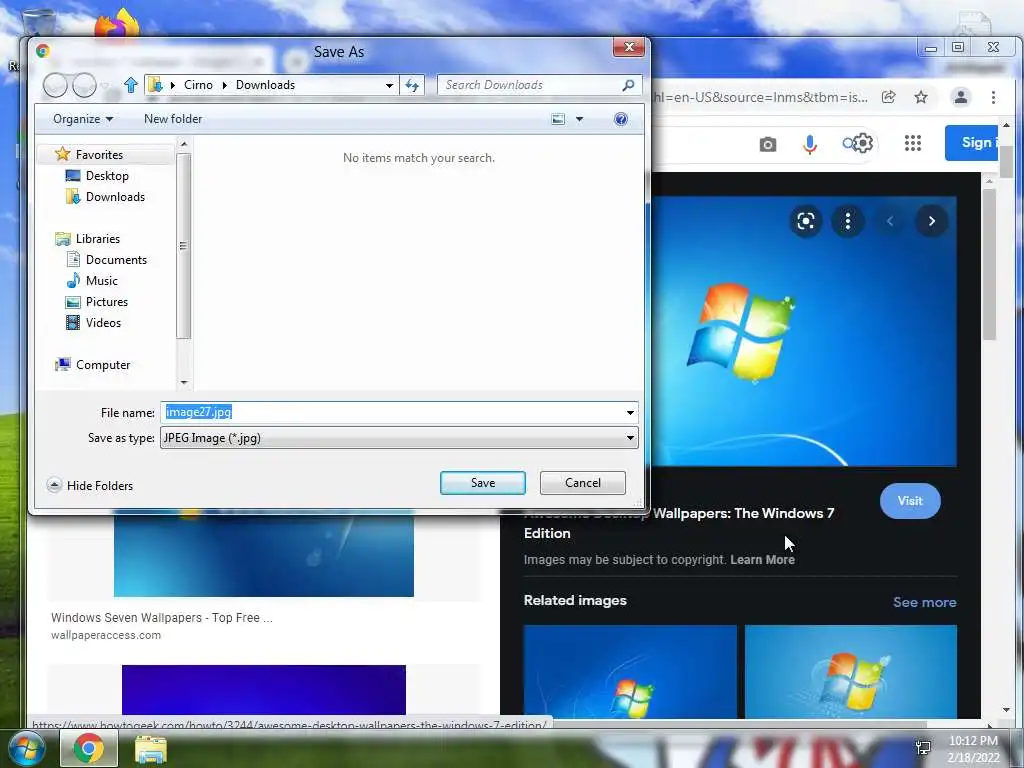
Task: Click the Sign in button in Chrome
Action: click(972, 142)
